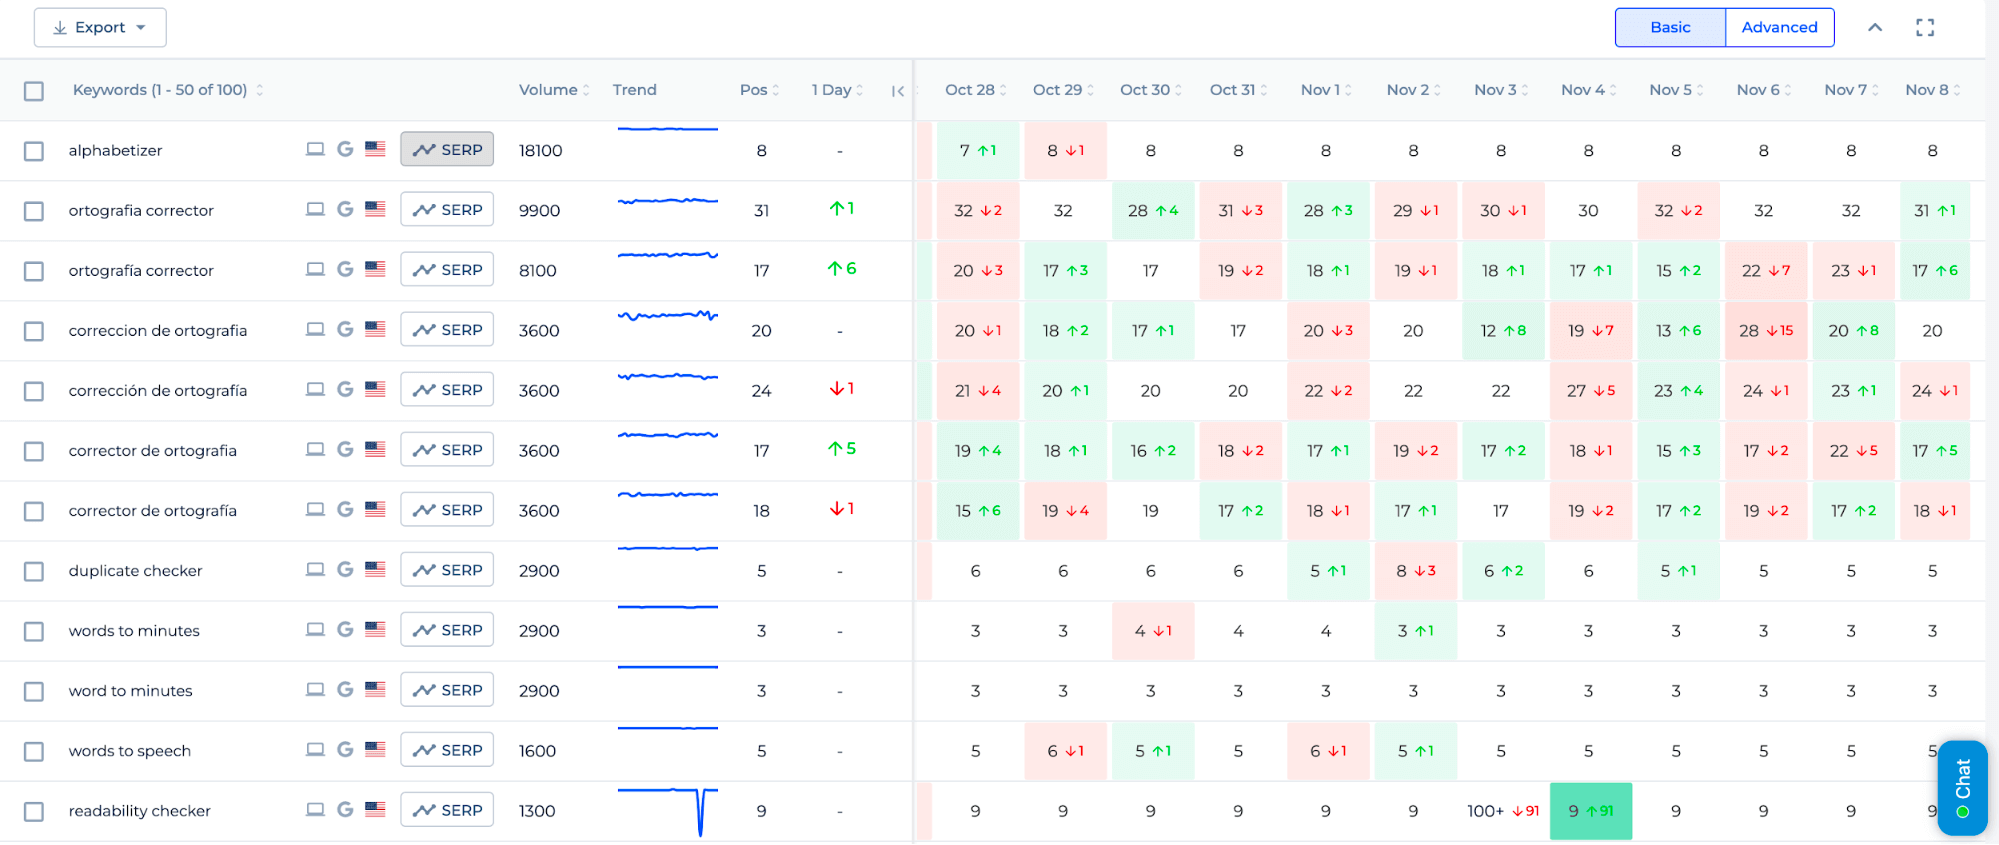Open SERP for corrección de ortografía
Image resolution: width=1999 pixels, height=845 pixels.
pos(447,389)
